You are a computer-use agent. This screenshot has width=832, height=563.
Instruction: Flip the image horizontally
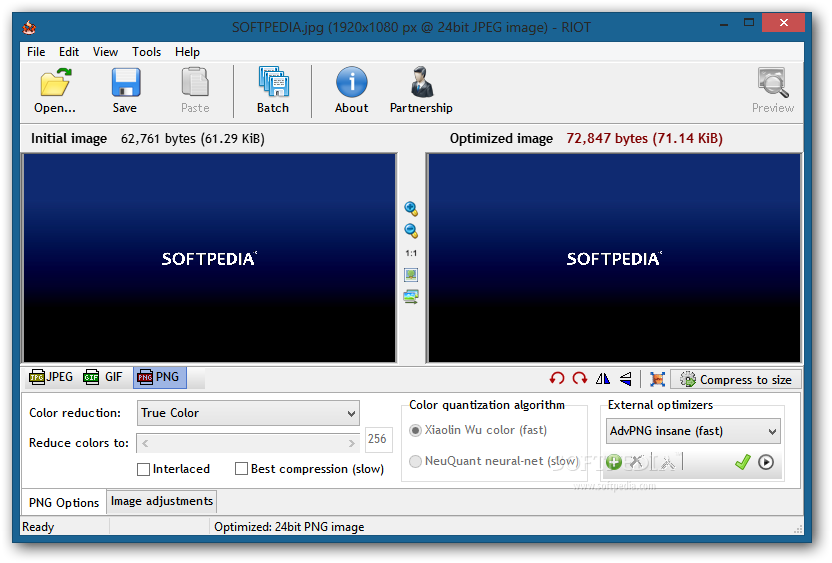[x=603, y=379]
